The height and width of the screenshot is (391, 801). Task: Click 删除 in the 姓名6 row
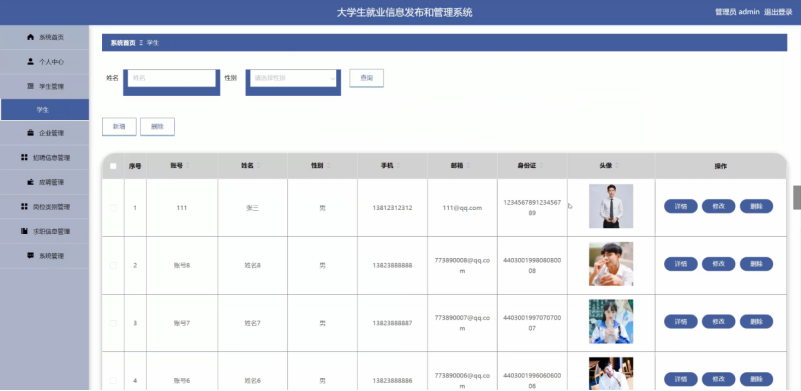[x=756, y=379]
